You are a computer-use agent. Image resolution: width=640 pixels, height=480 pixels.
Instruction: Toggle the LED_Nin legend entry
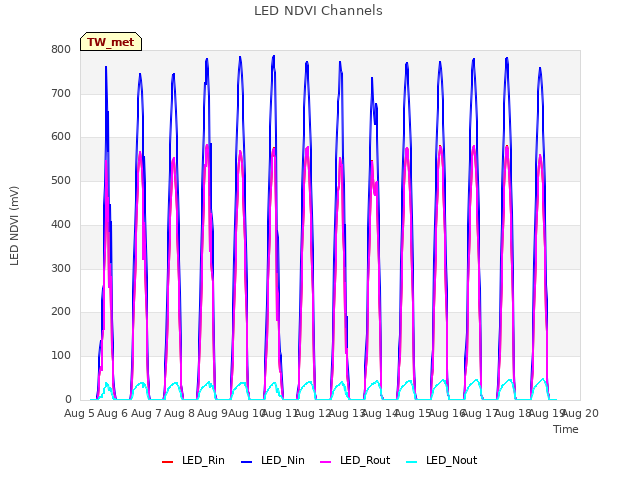click(273, 460)
